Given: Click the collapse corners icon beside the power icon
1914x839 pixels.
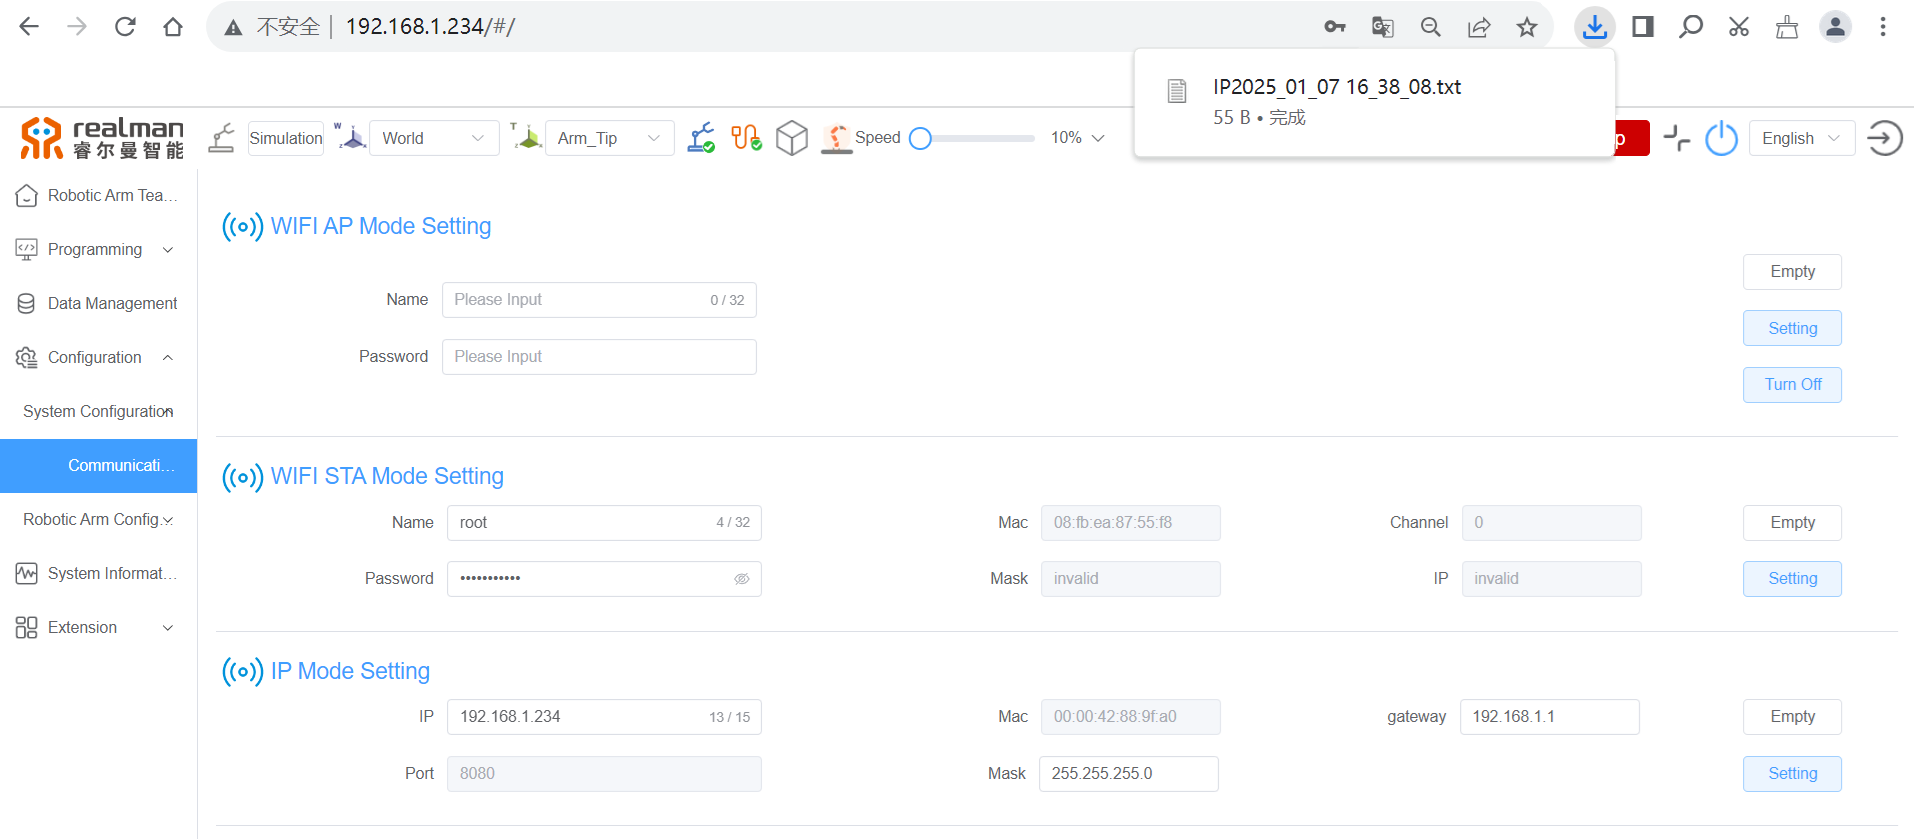Looking at the screenshot, I should (1676, 138).
